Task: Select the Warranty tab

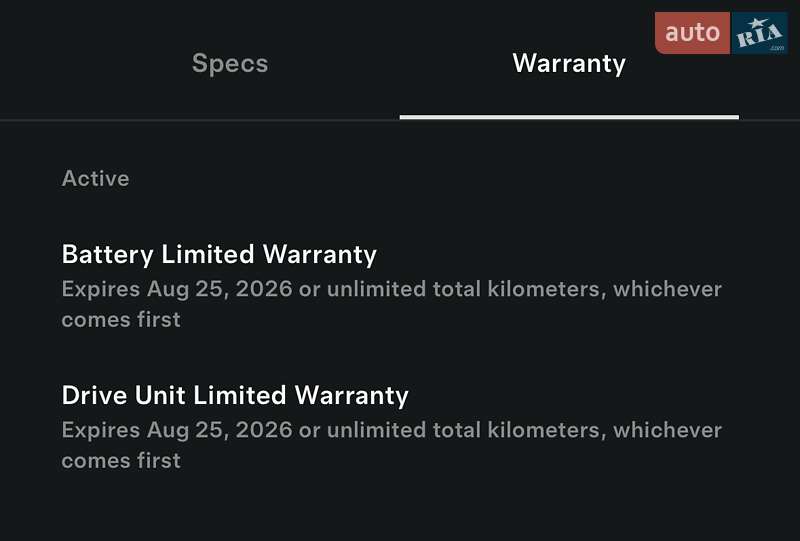Action: pos(569,64)
